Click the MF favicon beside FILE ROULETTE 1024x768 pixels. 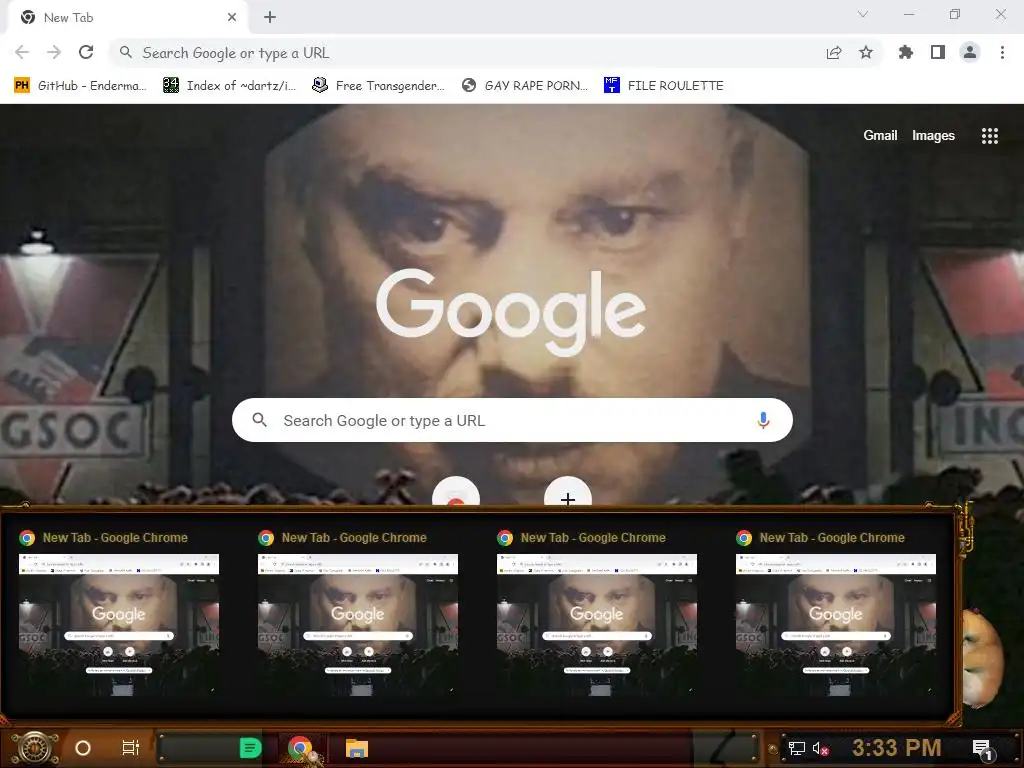[x=611, y=86]
